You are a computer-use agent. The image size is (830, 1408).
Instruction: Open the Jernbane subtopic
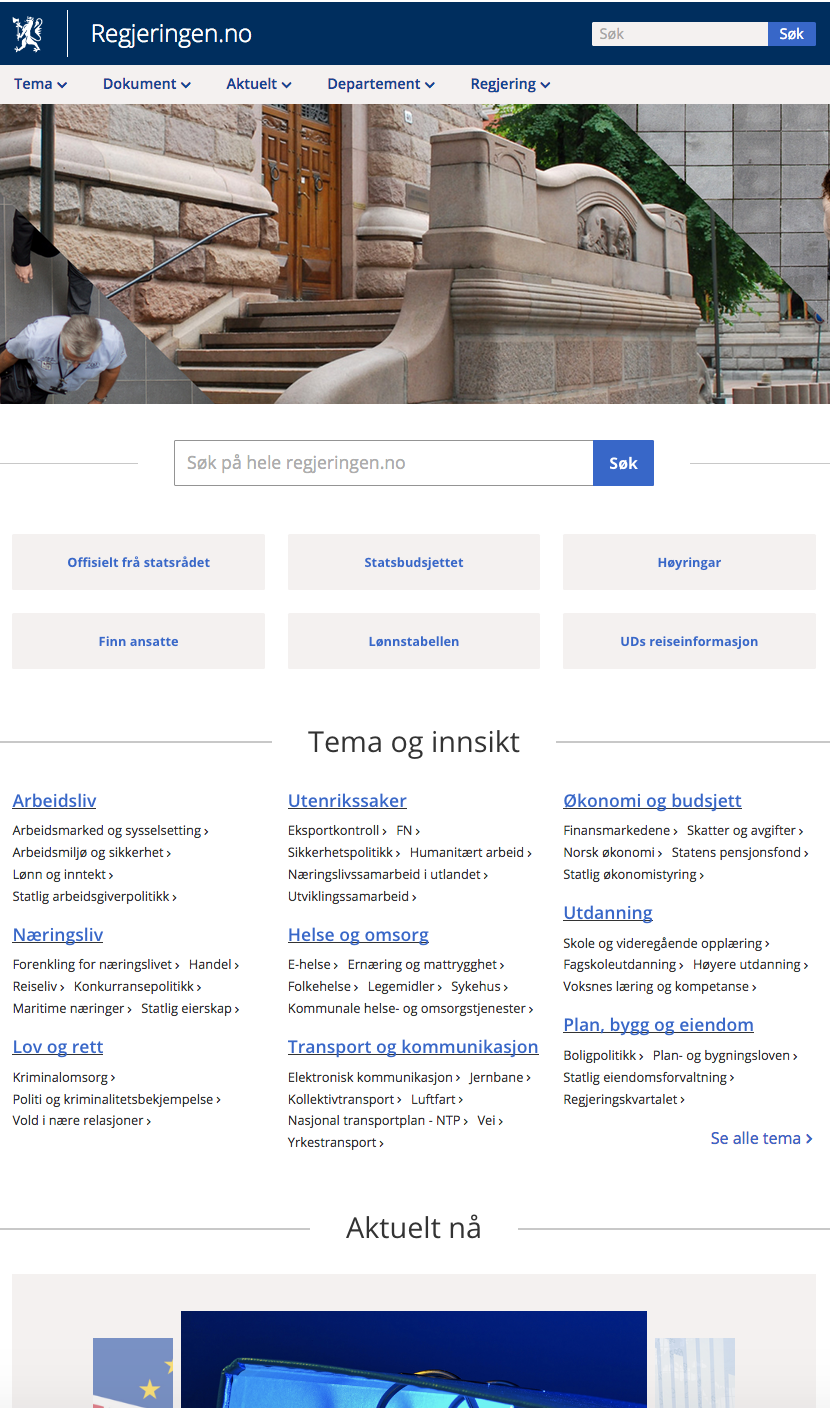pos(500,1077)
